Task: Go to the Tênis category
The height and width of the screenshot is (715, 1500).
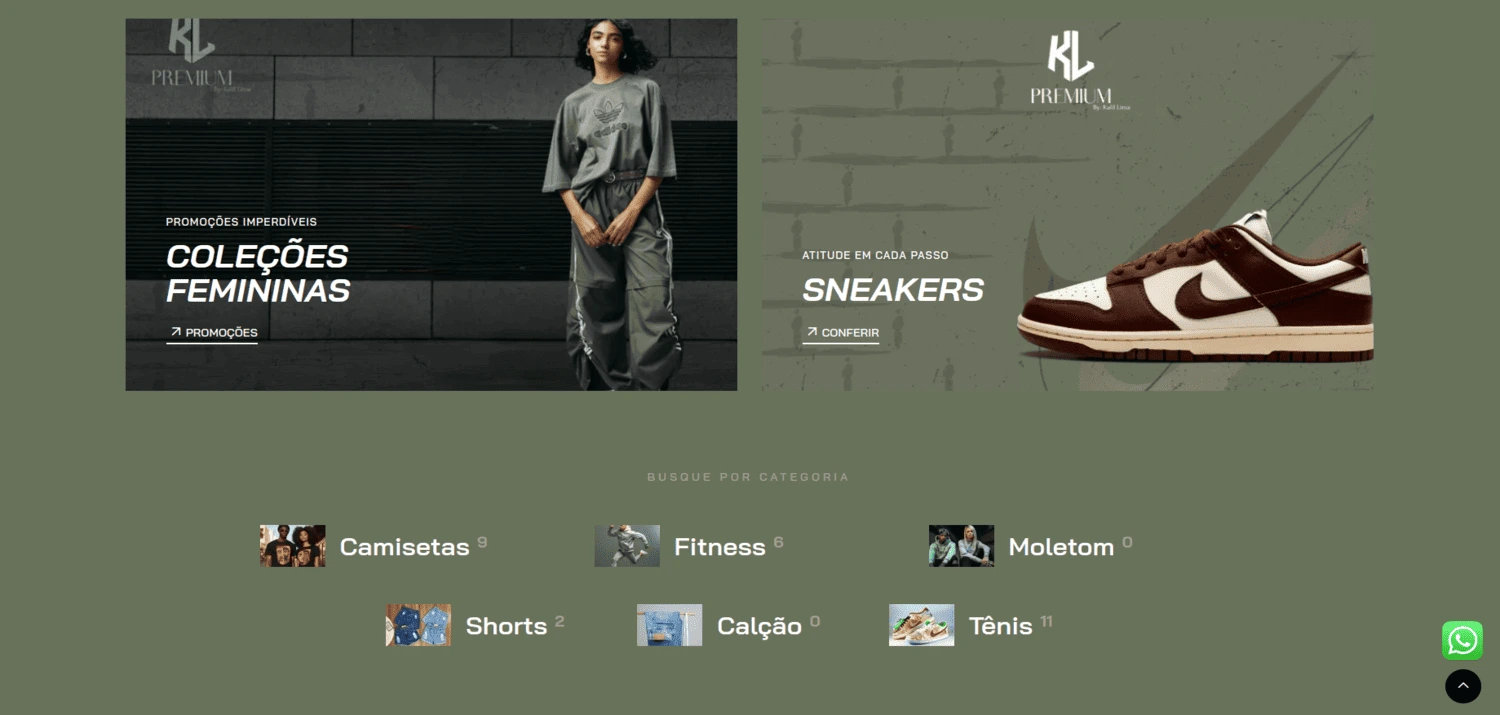Action: point(1000,626)
